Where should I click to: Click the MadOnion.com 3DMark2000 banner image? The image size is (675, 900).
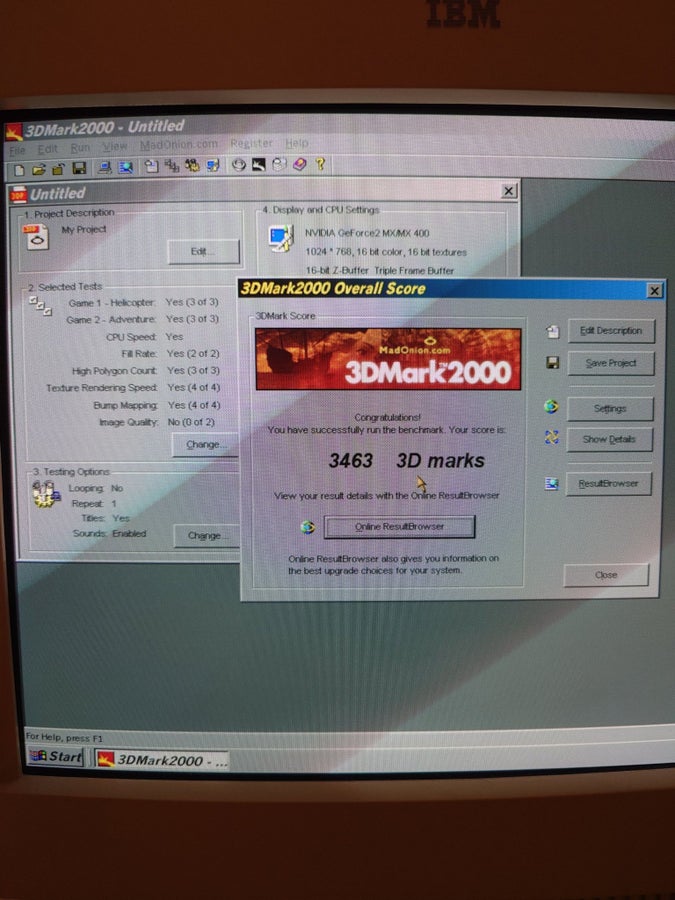[389, 359]
